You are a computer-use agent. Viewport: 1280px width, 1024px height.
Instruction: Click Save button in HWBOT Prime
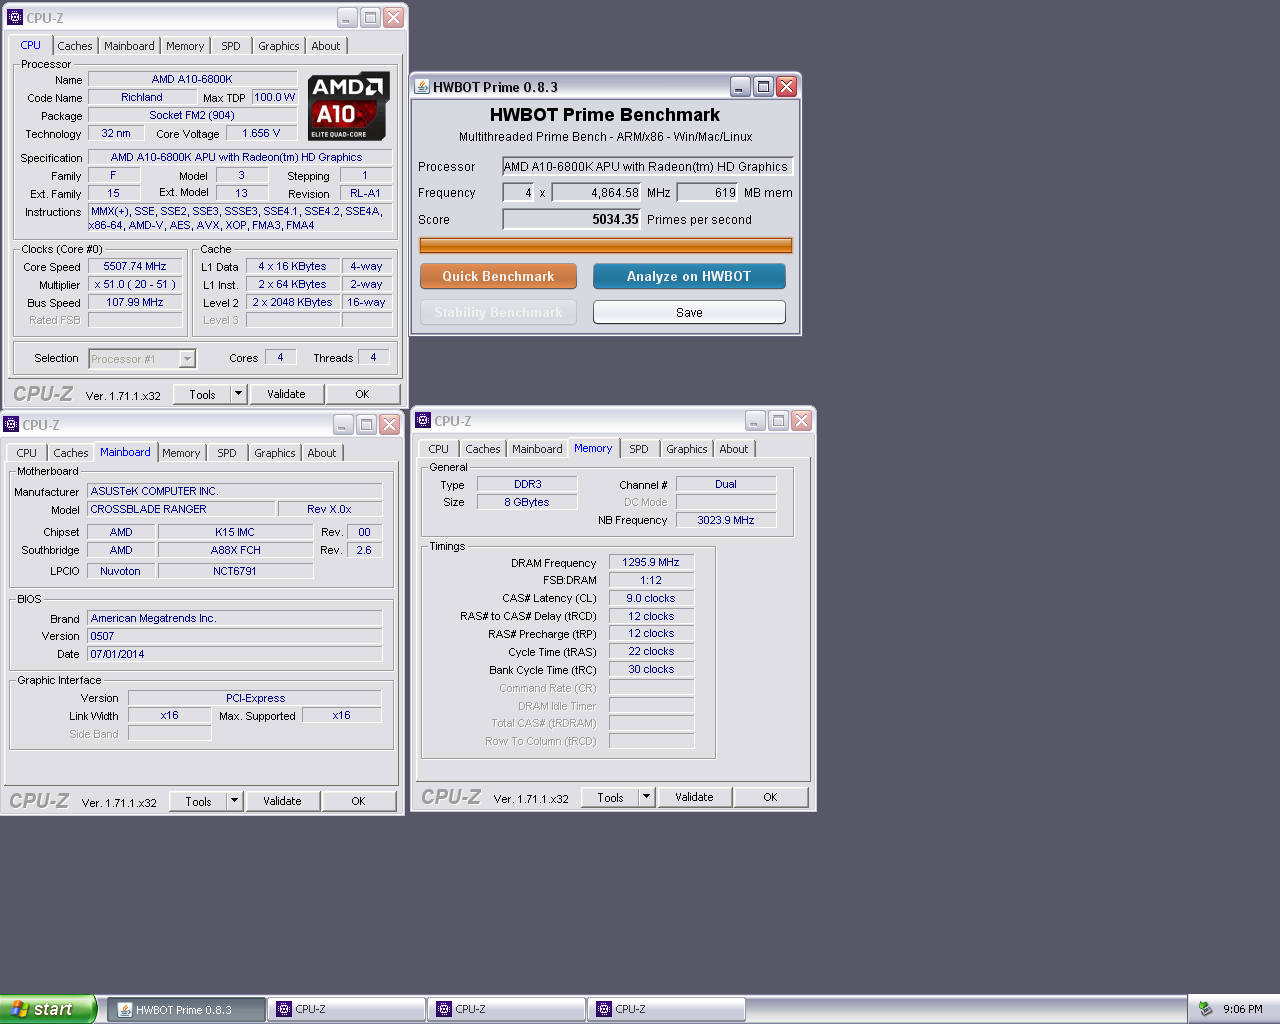coord(689,312)
